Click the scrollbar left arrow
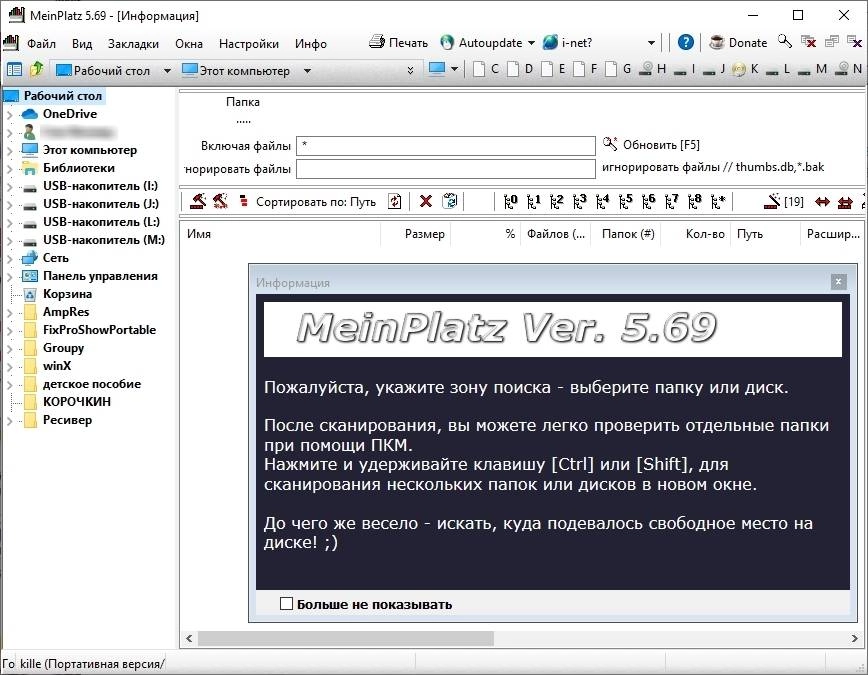Viewport: 868px width, 675px height. [189, 638]
